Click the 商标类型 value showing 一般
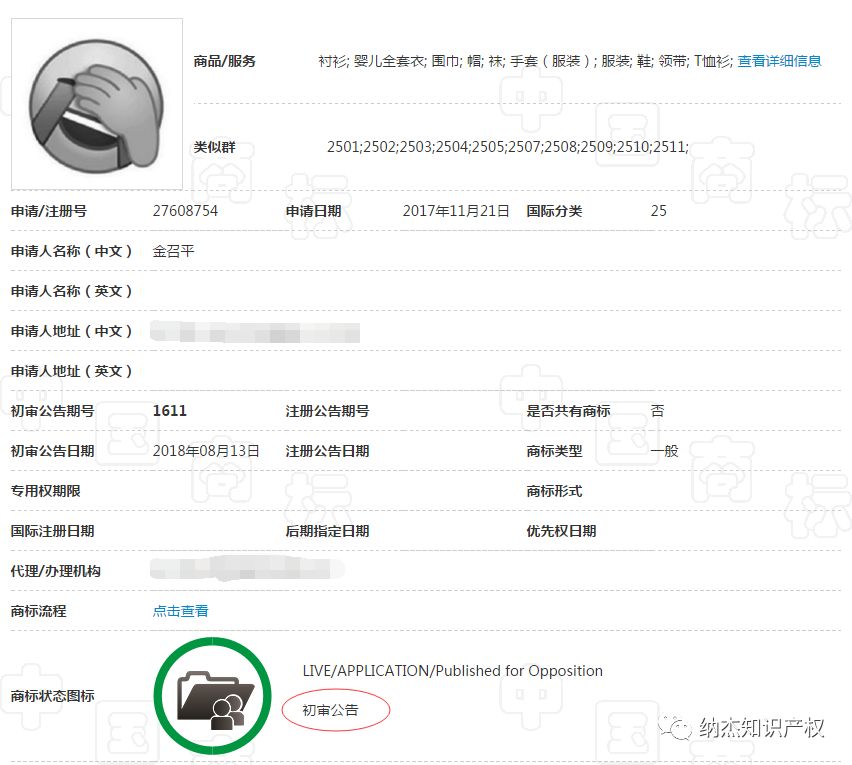Image resolution: width=852 pixels, height=765 pixels. point(665,451)
